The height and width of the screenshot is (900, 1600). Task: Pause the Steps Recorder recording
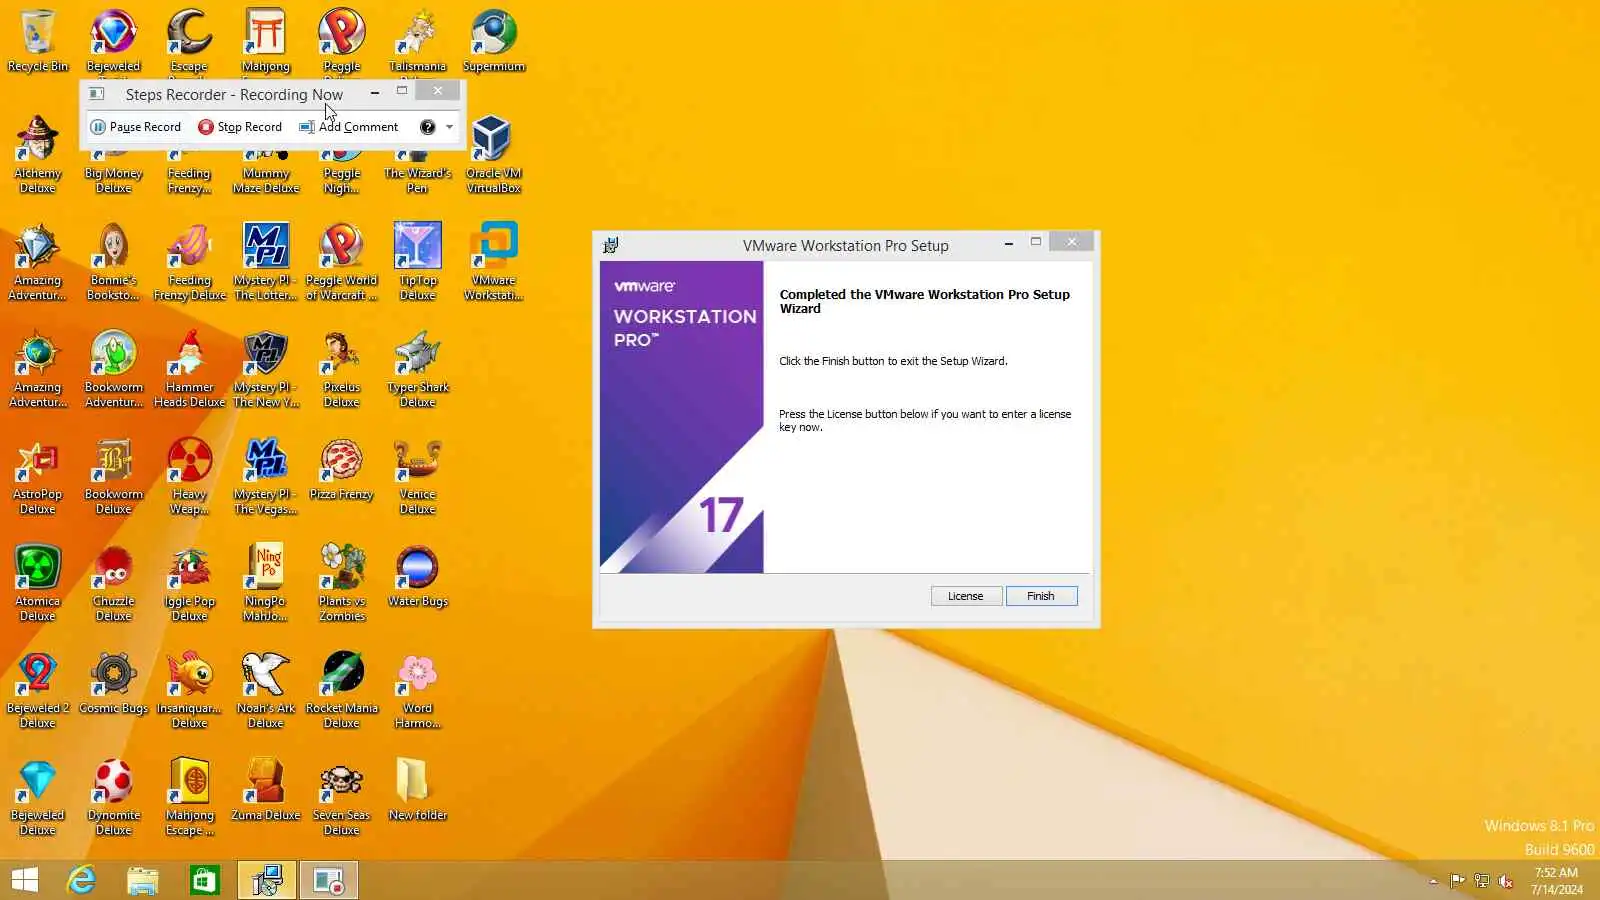pos(136,127)
